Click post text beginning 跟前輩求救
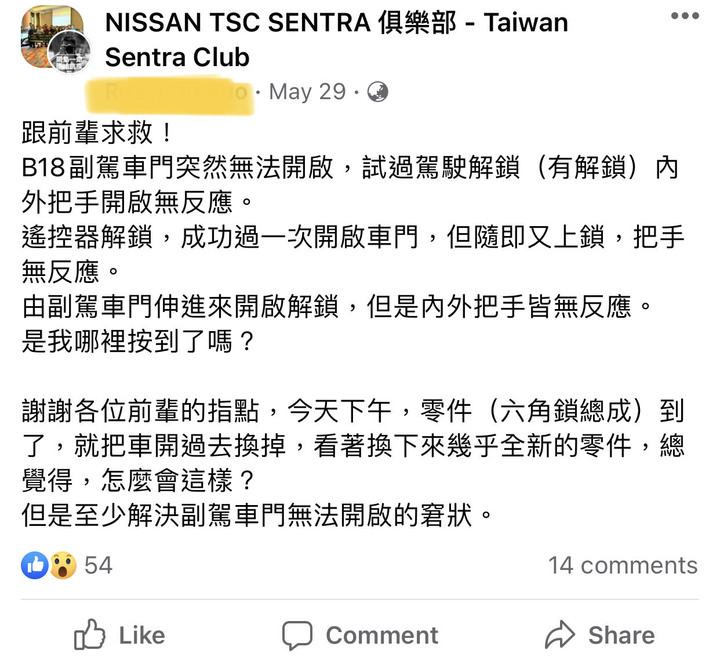 point(352,237)
